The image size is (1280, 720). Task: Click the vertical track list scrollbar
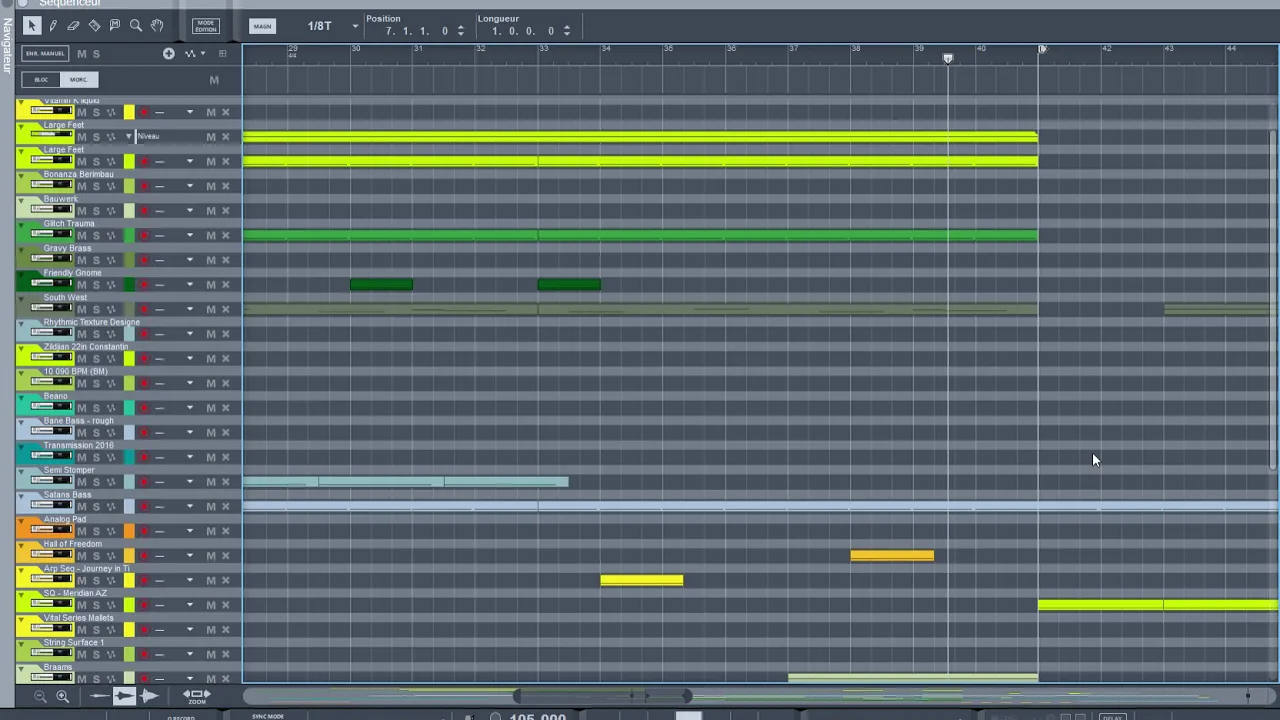click(1272, 298)
